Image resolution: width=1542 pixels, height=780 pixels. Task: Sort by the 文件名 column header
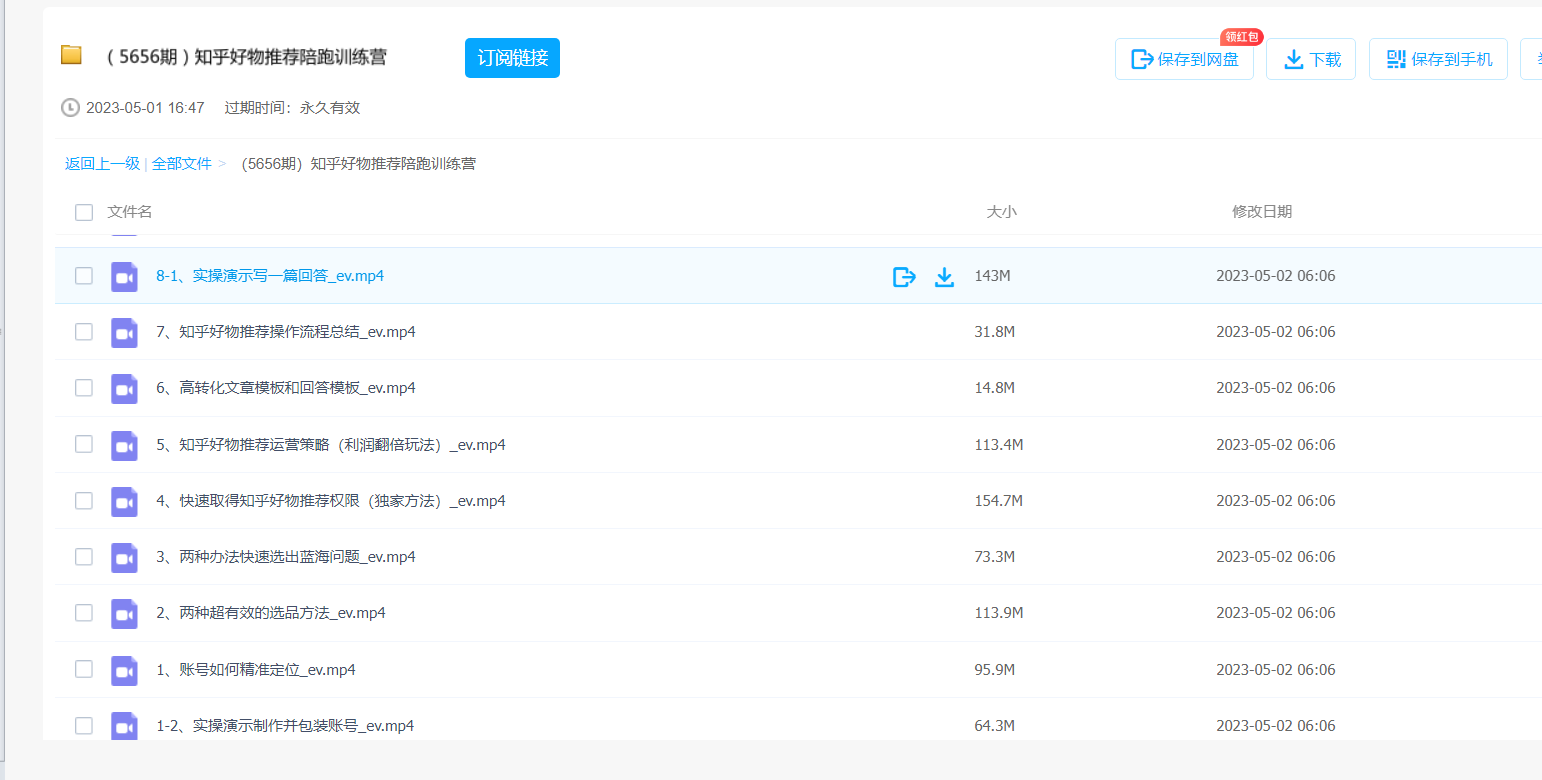click(130, 212)
